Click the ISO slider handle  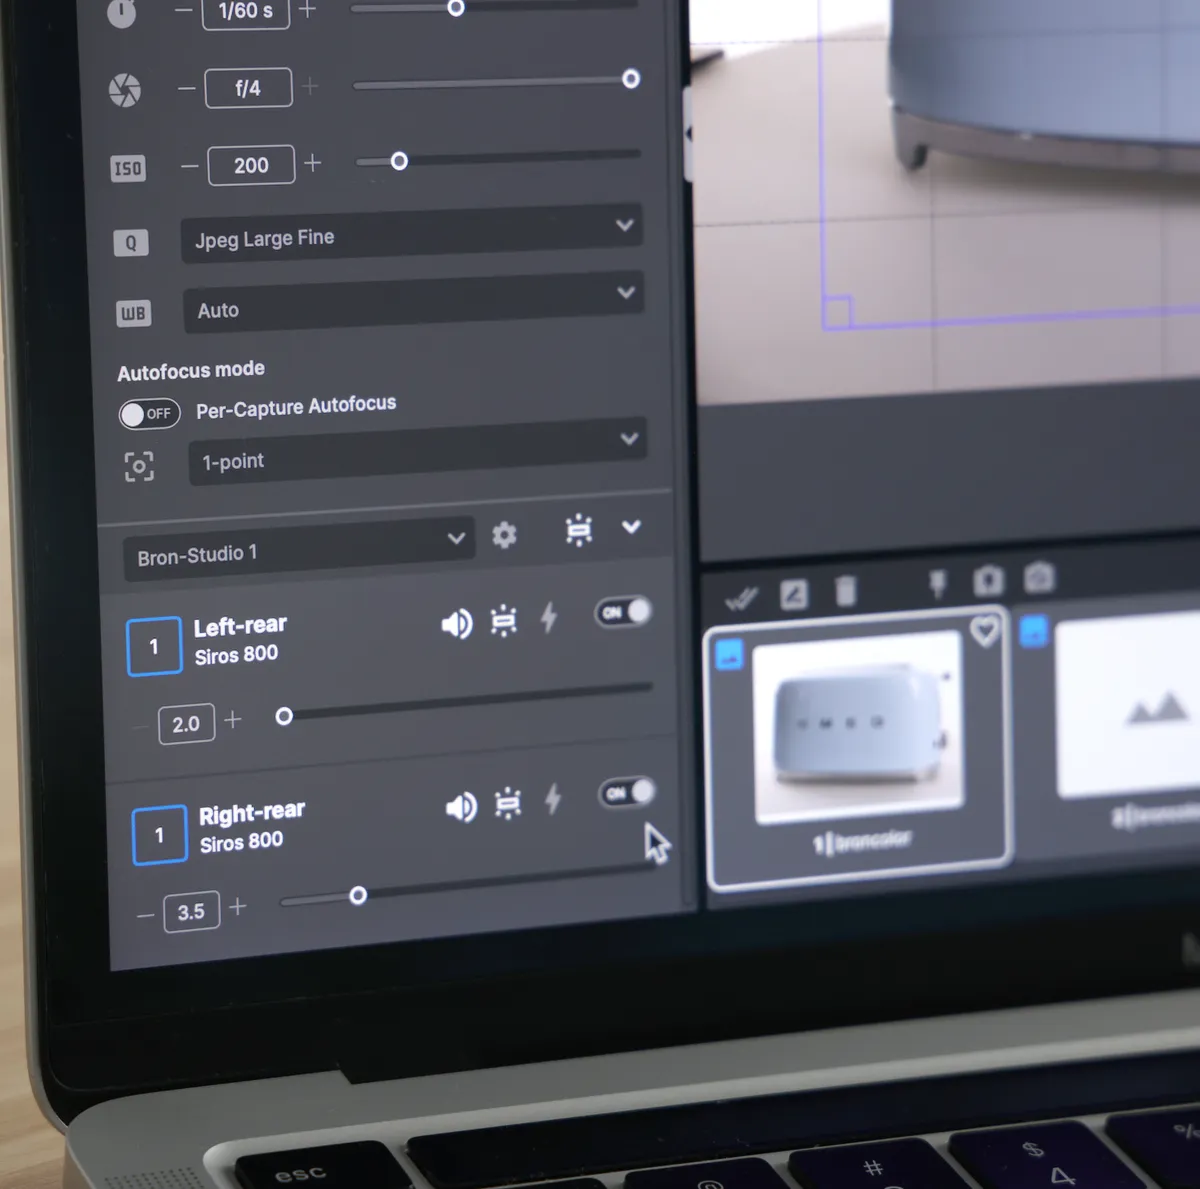pos(399,161)
